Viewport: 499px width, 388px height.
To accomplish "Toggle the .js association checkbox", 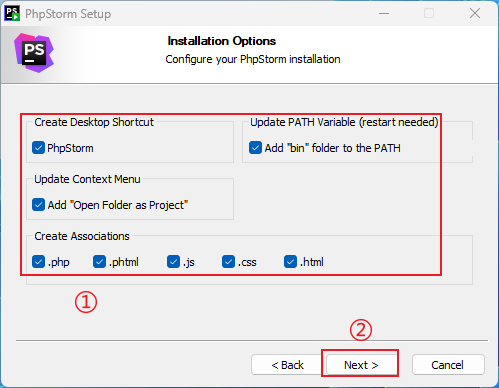I will pos(173,262).
